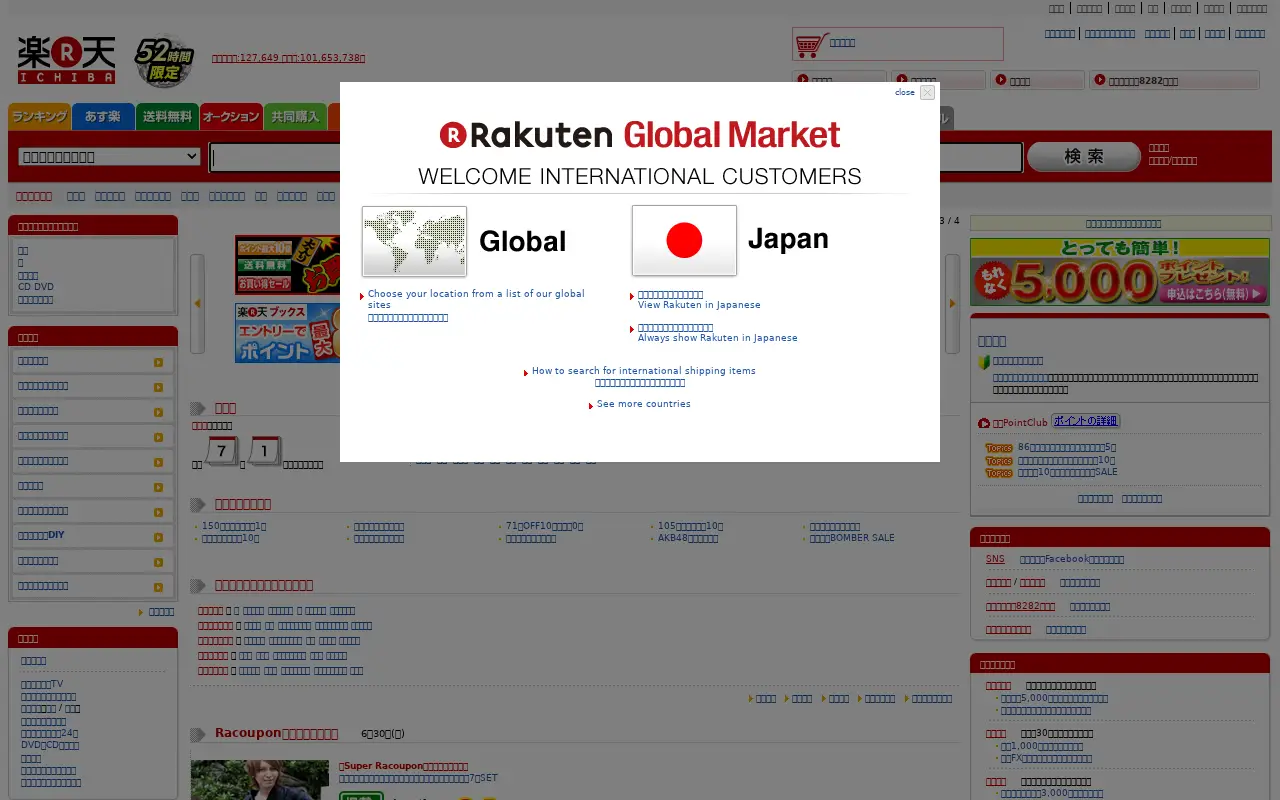Click the link containing 127,649
The height and width of the screenshot is (800, 1280).
tap(288, 58)
